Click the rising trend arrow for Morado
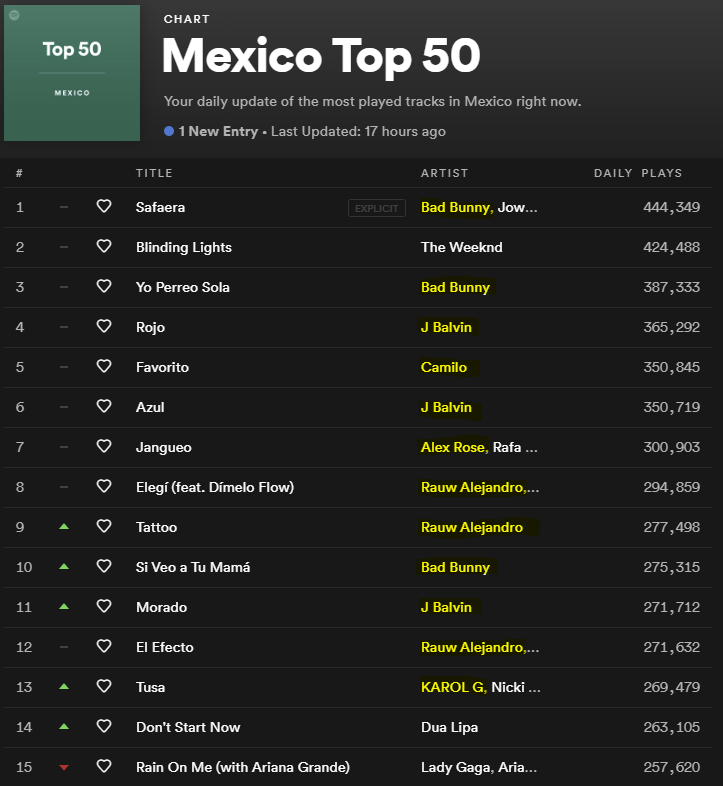Image resolution: width=723 pixels, height=786 pixels. point(64,607)
